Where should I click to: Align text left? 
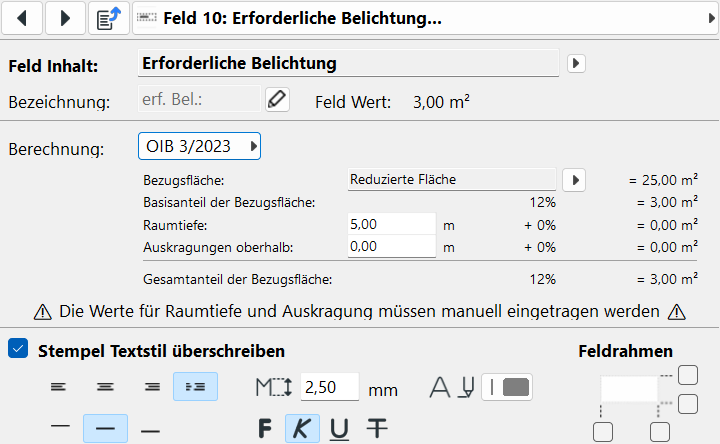59,387
